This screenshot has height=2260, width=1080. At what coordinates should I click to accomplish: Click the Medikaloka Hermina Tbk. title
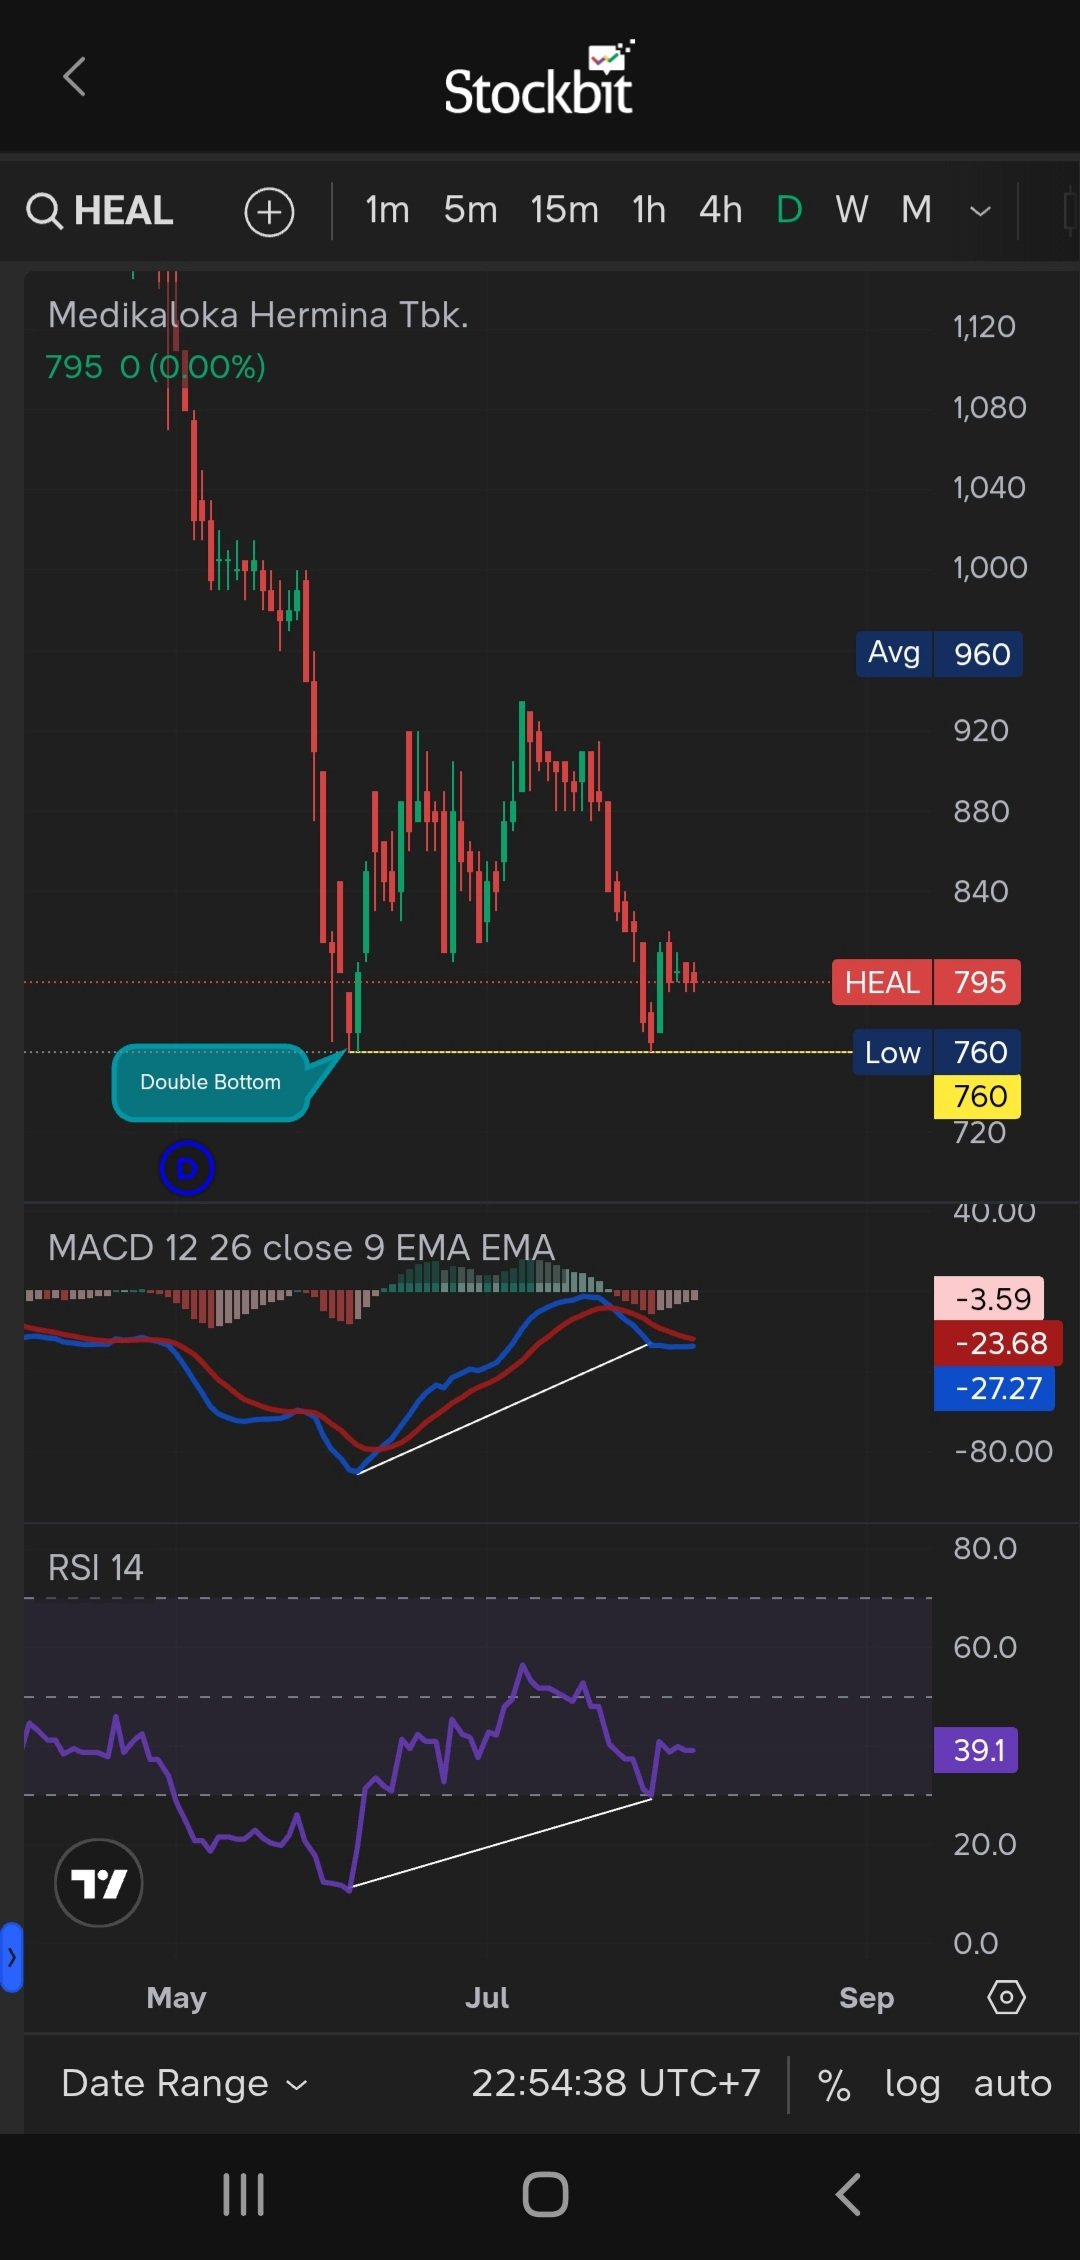(x=258, y=315)
